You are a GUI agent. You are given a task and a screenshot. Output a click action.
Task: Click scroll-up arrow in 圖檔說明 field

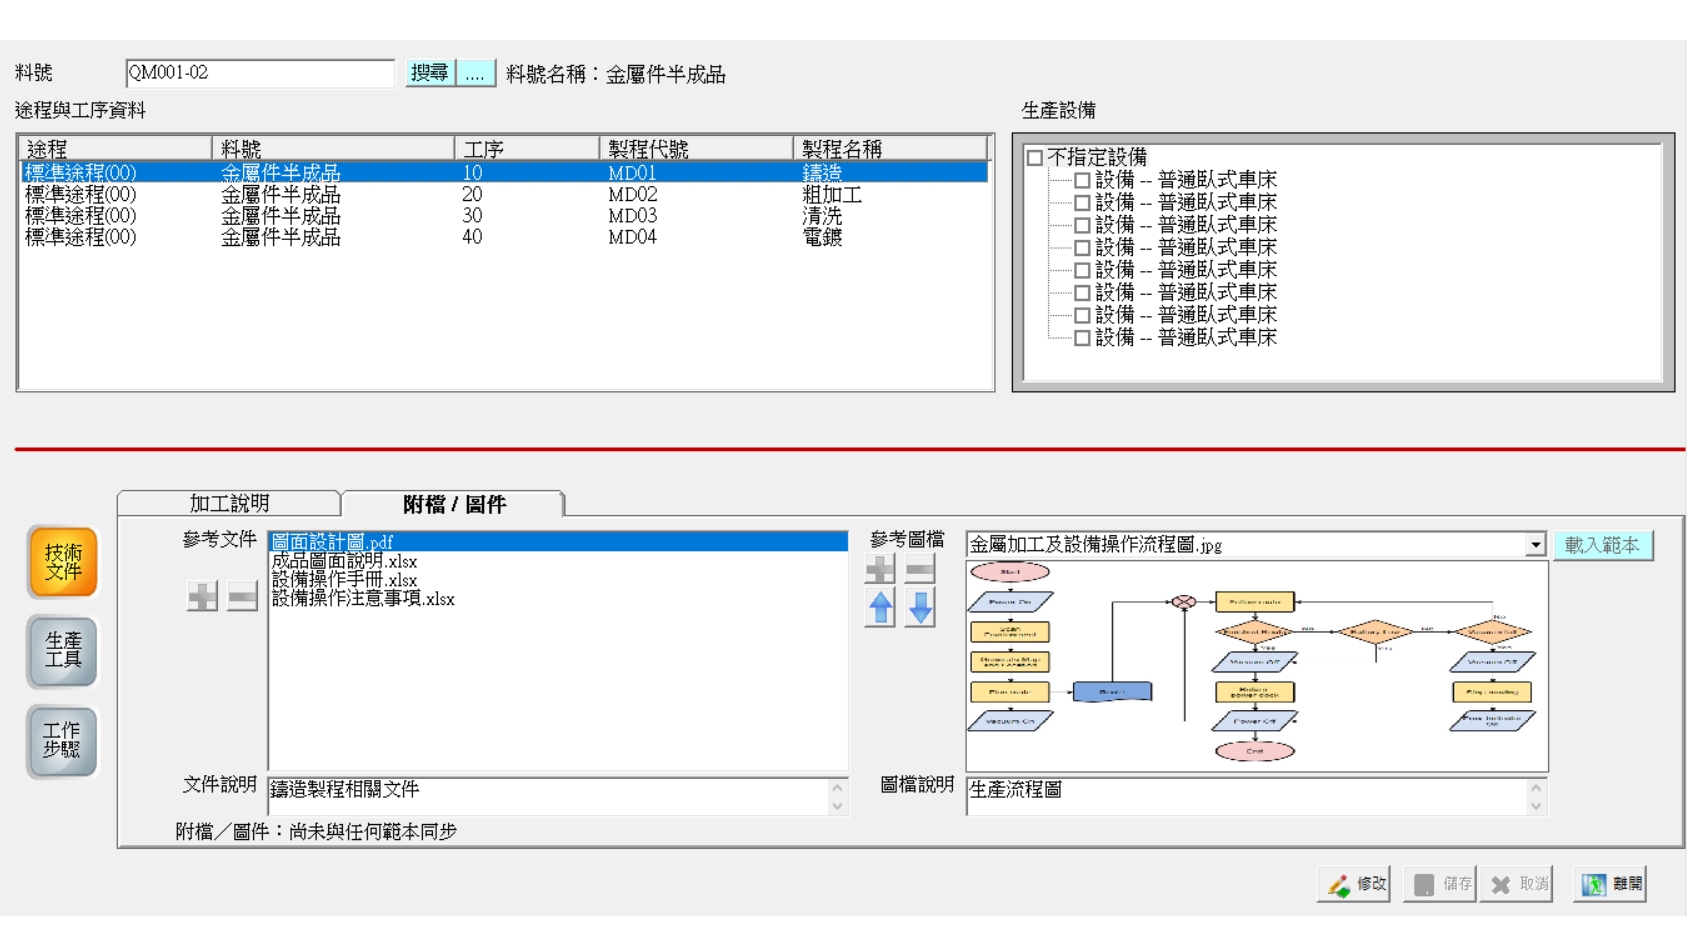(1537, 788)
